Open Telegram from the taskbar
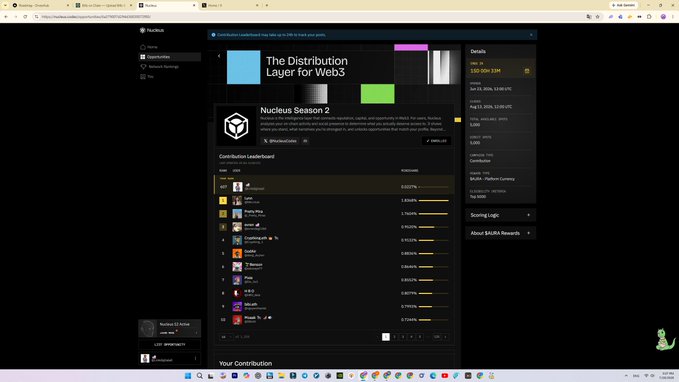Image resolution: width=679 pixels, height=382 pixels. point(305,376)
